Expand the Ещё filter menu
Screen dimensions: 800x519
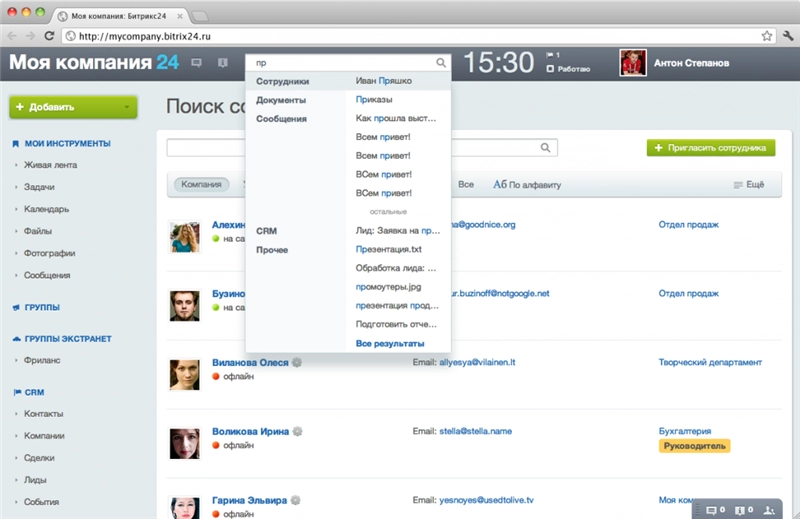pyautogui.click(x=749, y=185)
